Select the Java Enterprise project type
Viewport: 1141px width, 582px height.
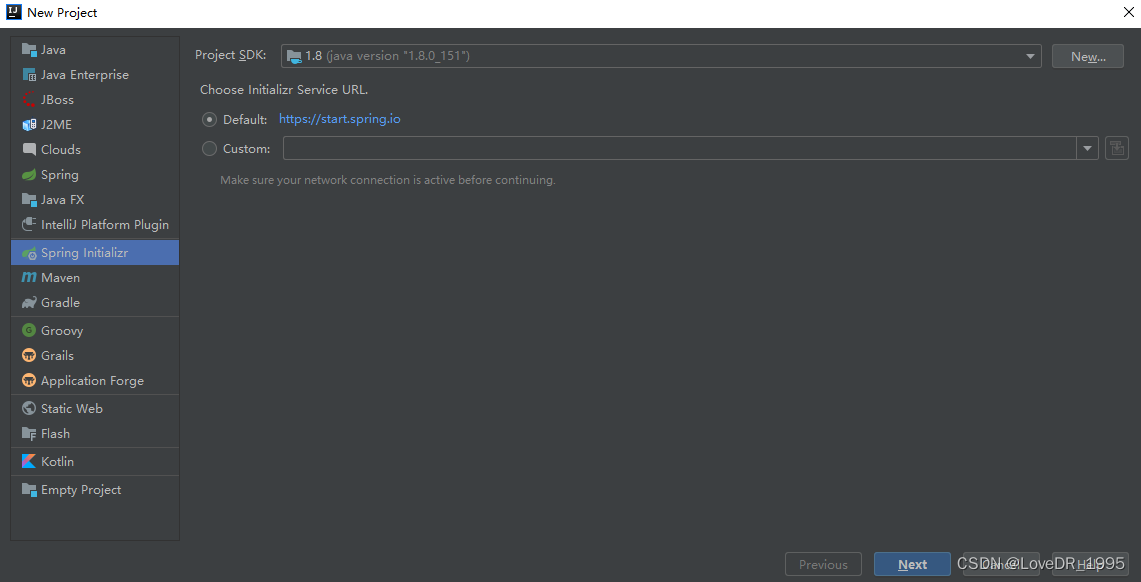[95, 74]
